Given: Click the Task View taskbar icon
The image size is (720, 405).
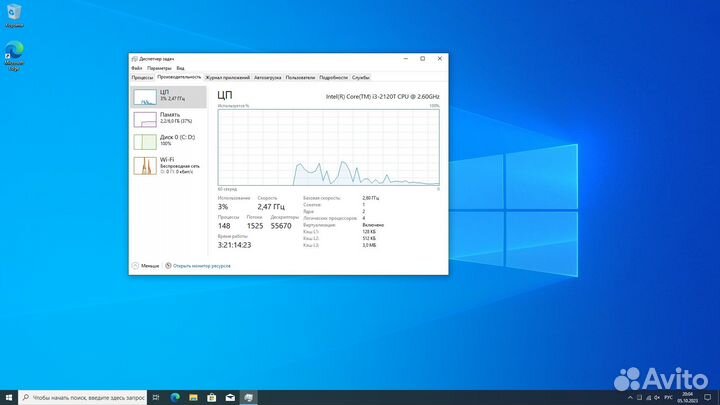Looking at the screenshot, I should coord(156,398).
